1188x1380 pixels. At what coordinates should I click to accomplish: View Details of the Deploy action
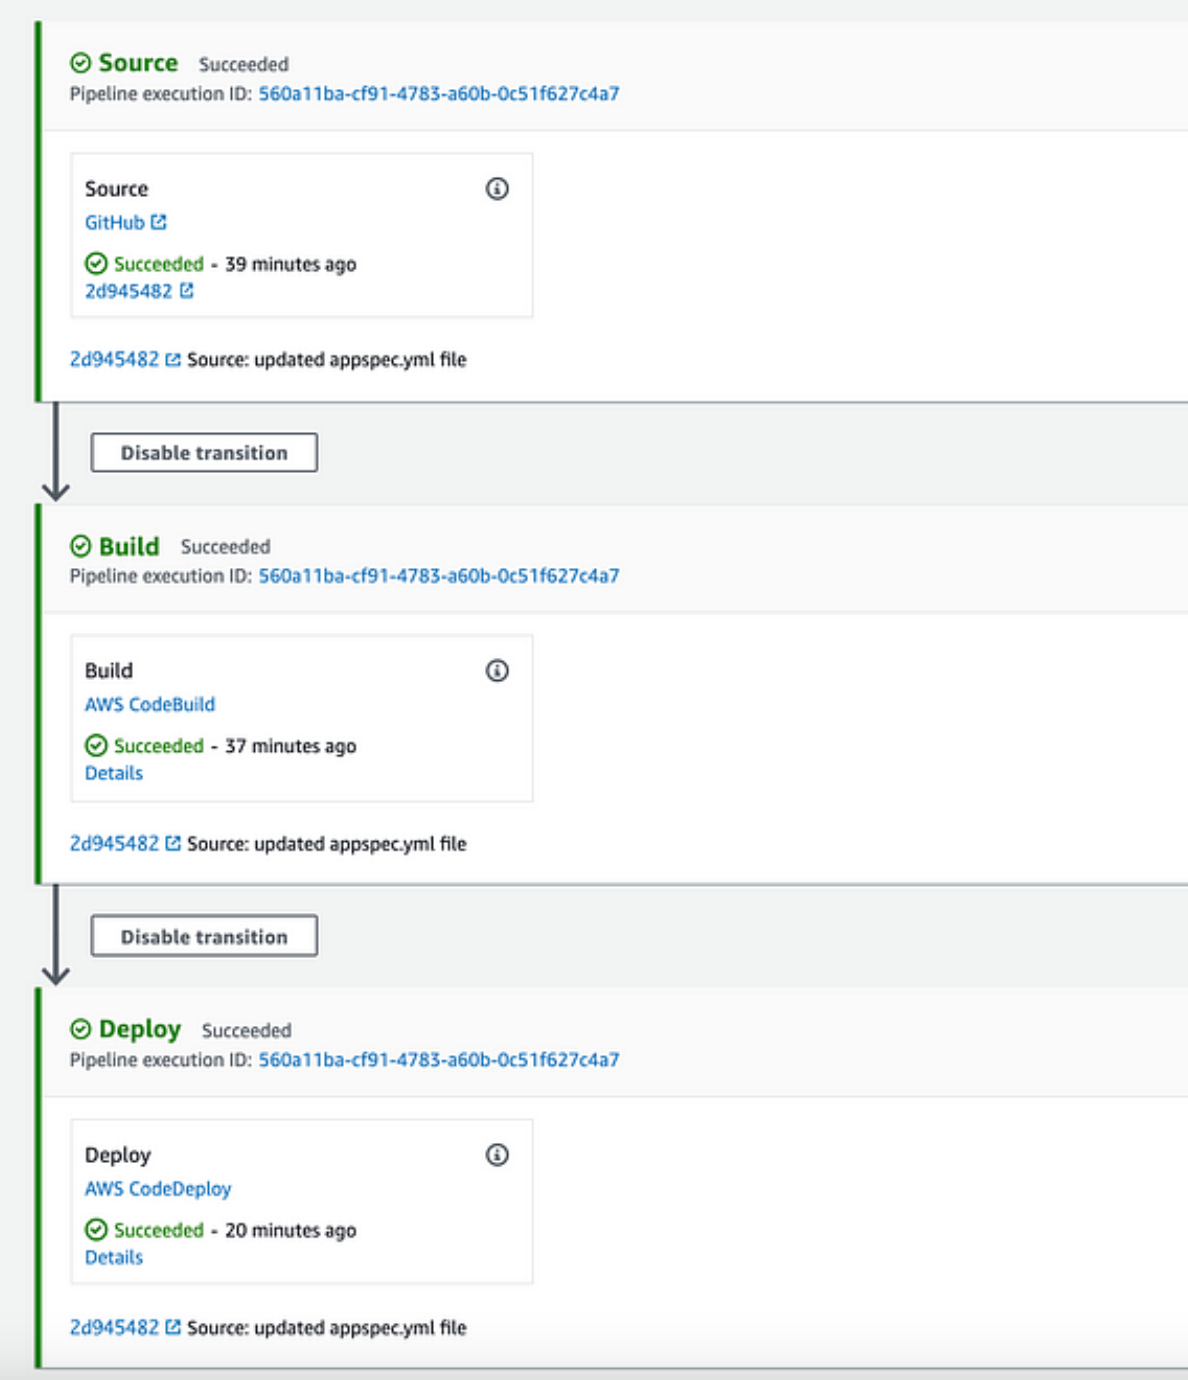[x=114, y=1257]
